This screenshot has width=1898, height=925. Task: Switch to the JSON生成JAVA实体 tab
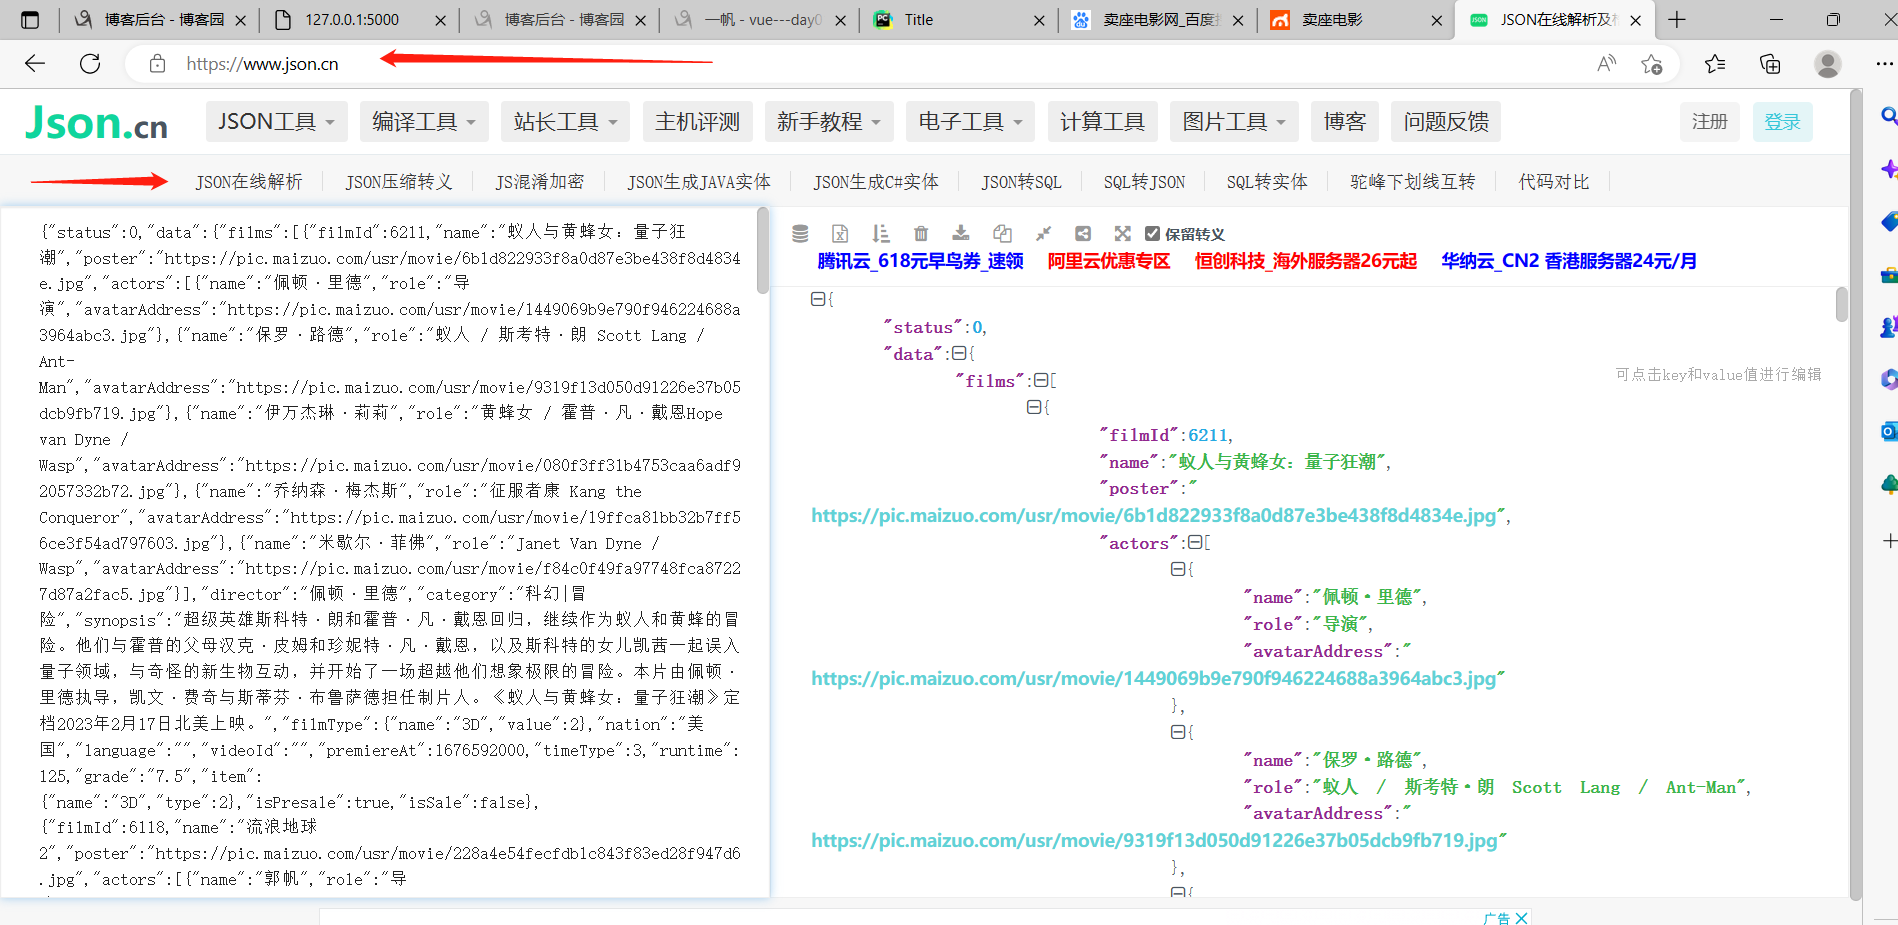pyautogui.click(x=699, y=182)
